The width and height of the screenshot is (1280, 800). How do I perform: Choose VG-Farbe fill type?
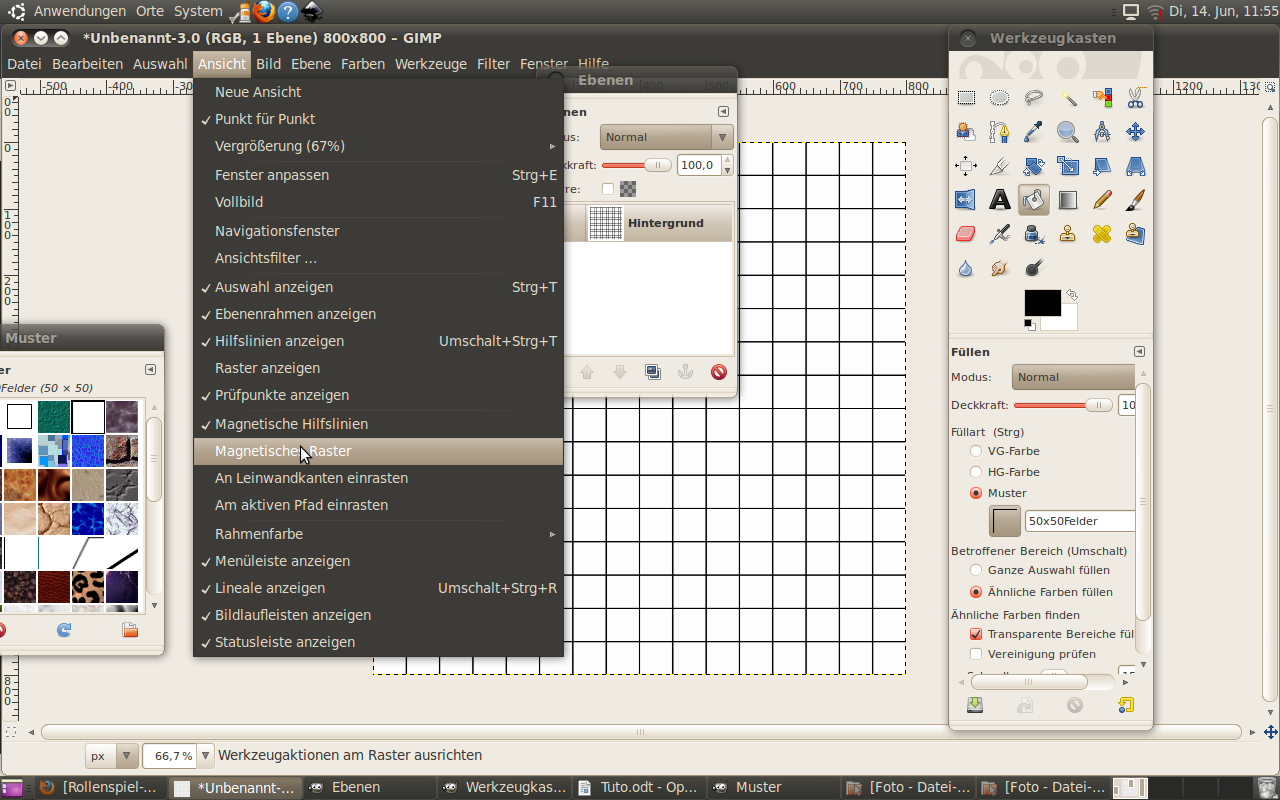(x=976, y=451)
